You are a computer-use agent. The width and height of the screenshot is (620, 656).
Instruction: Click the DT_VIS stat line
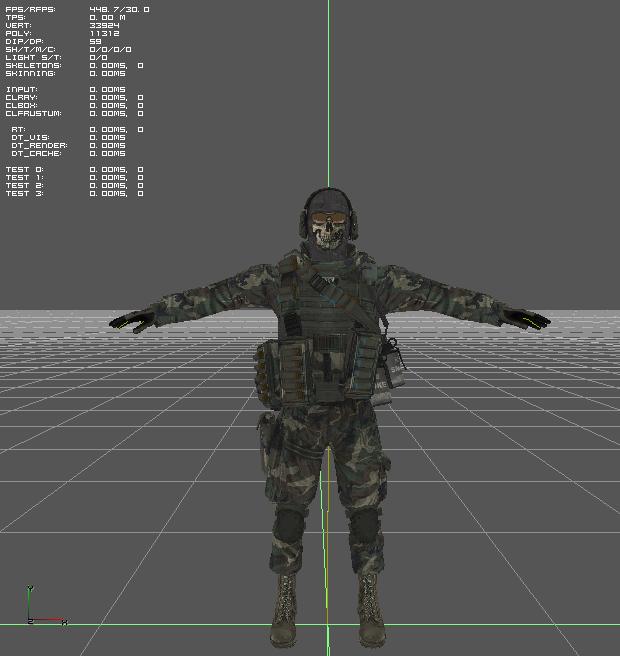point(68,137)
